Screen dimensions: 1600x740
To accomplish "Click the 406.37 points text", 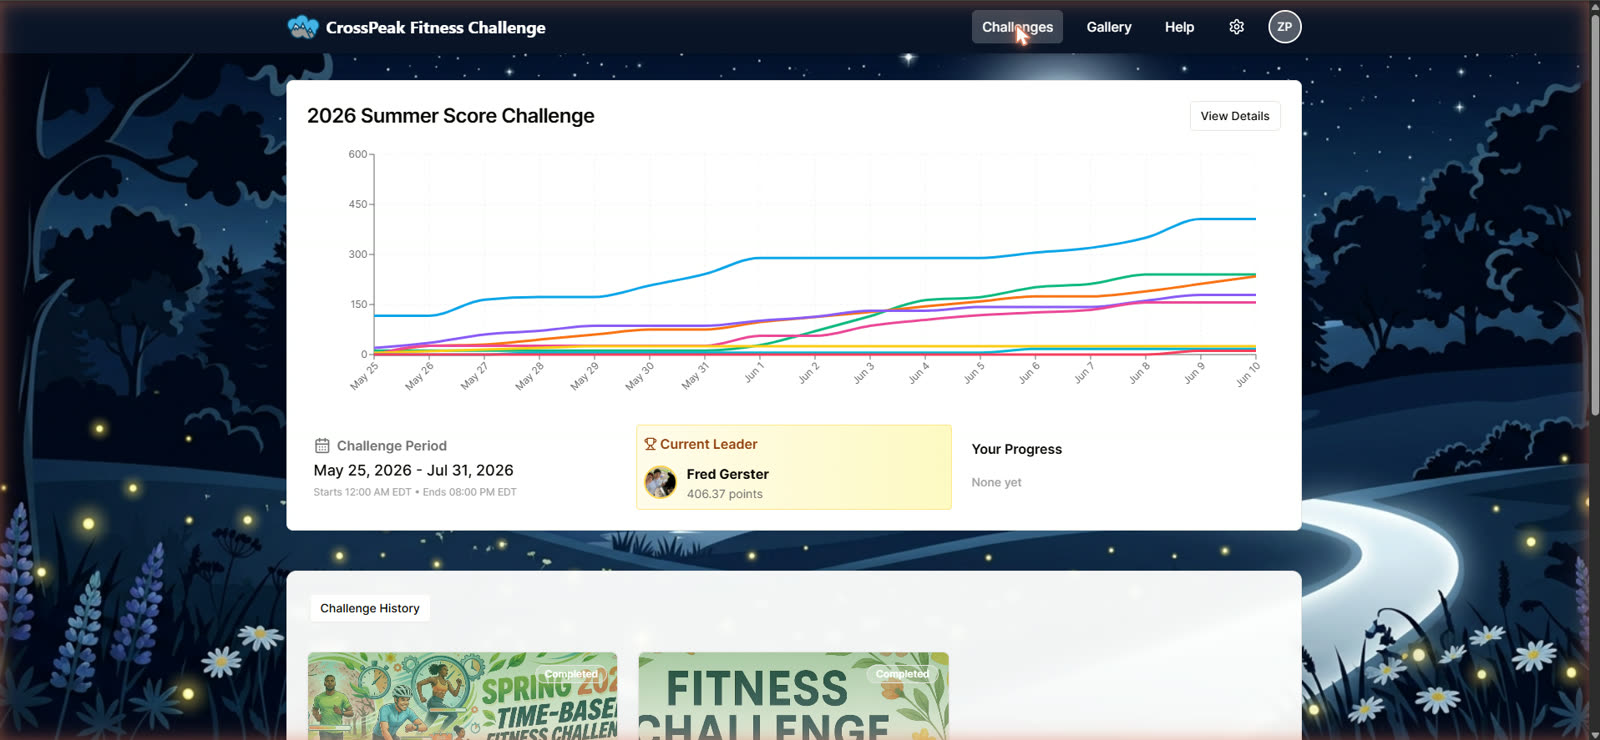I will (725, 494).
